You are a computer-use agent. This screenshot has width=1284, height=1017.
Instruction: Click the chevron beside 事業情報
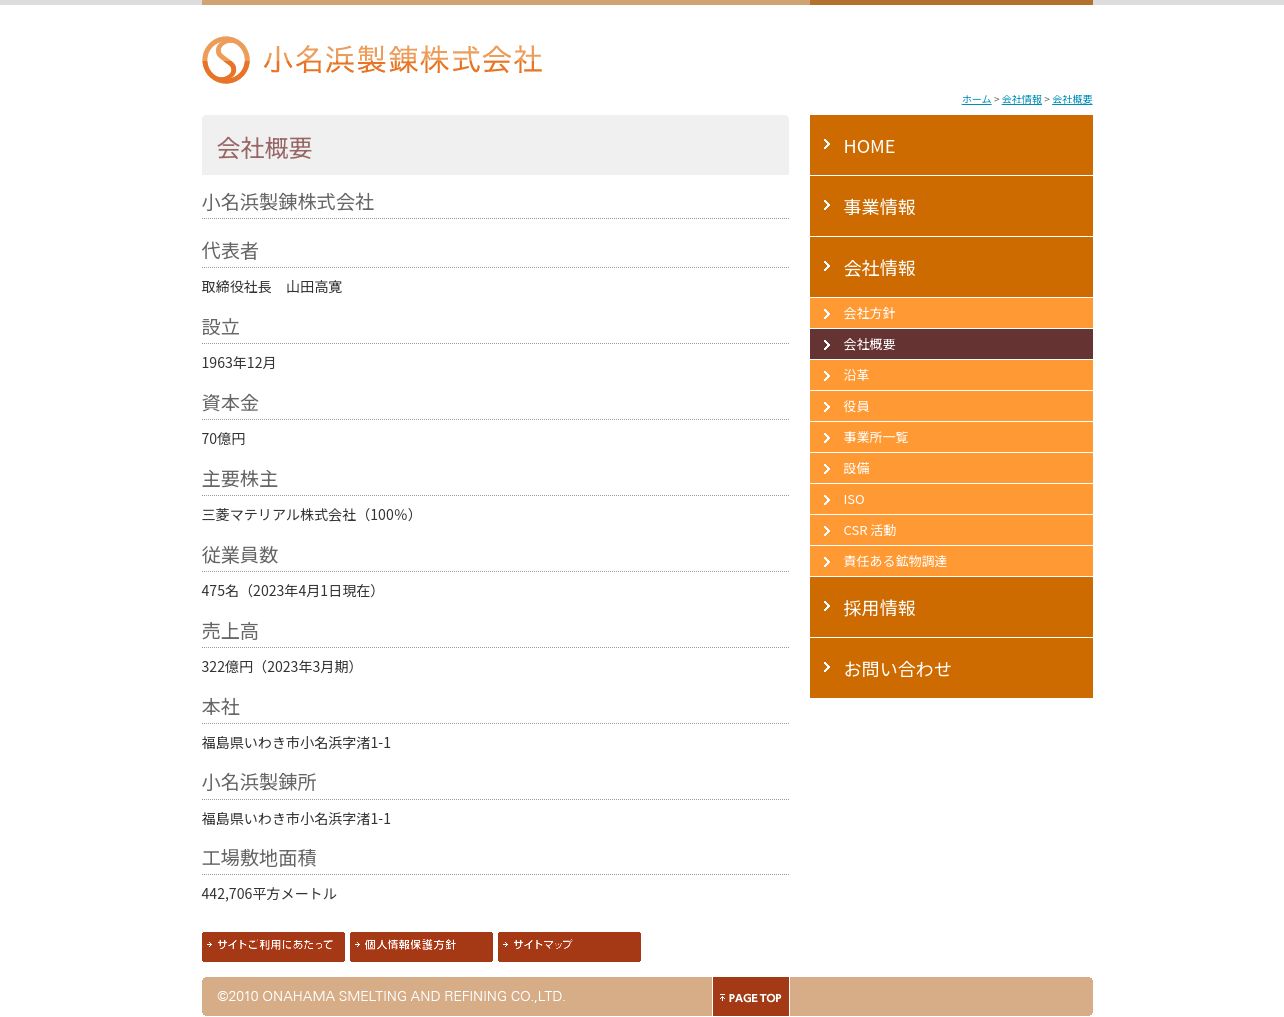[827, 206]
